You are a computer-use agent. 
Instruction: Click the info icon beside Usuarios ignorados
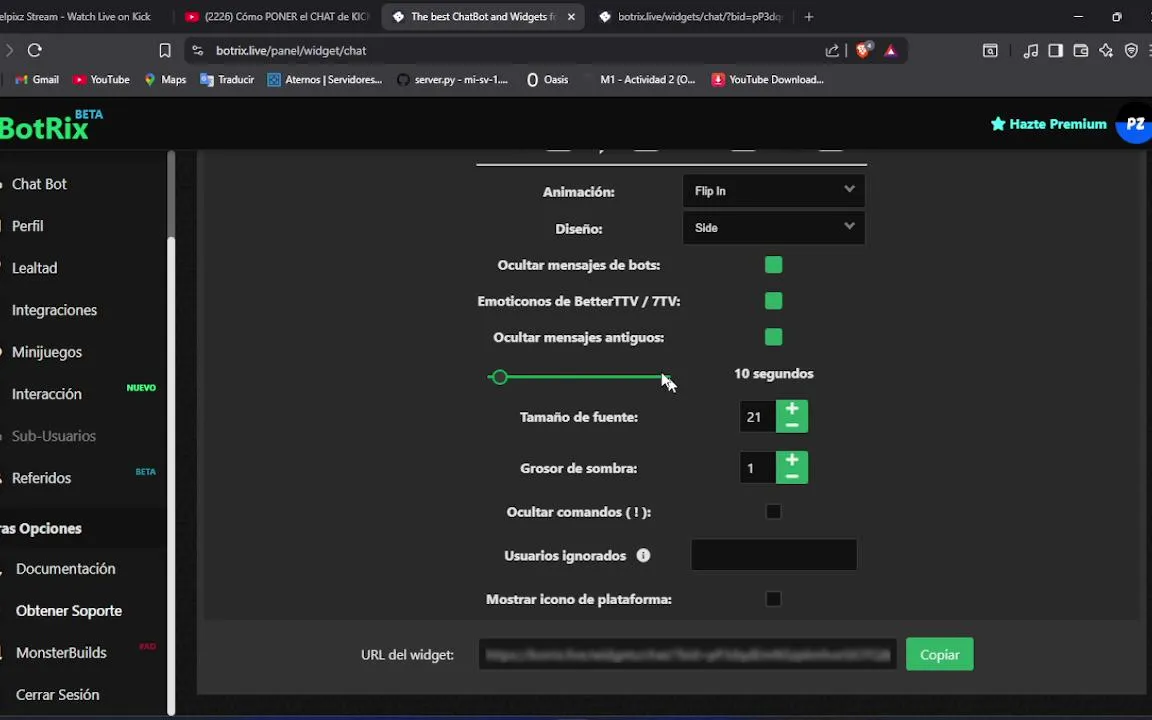[643, 555]
